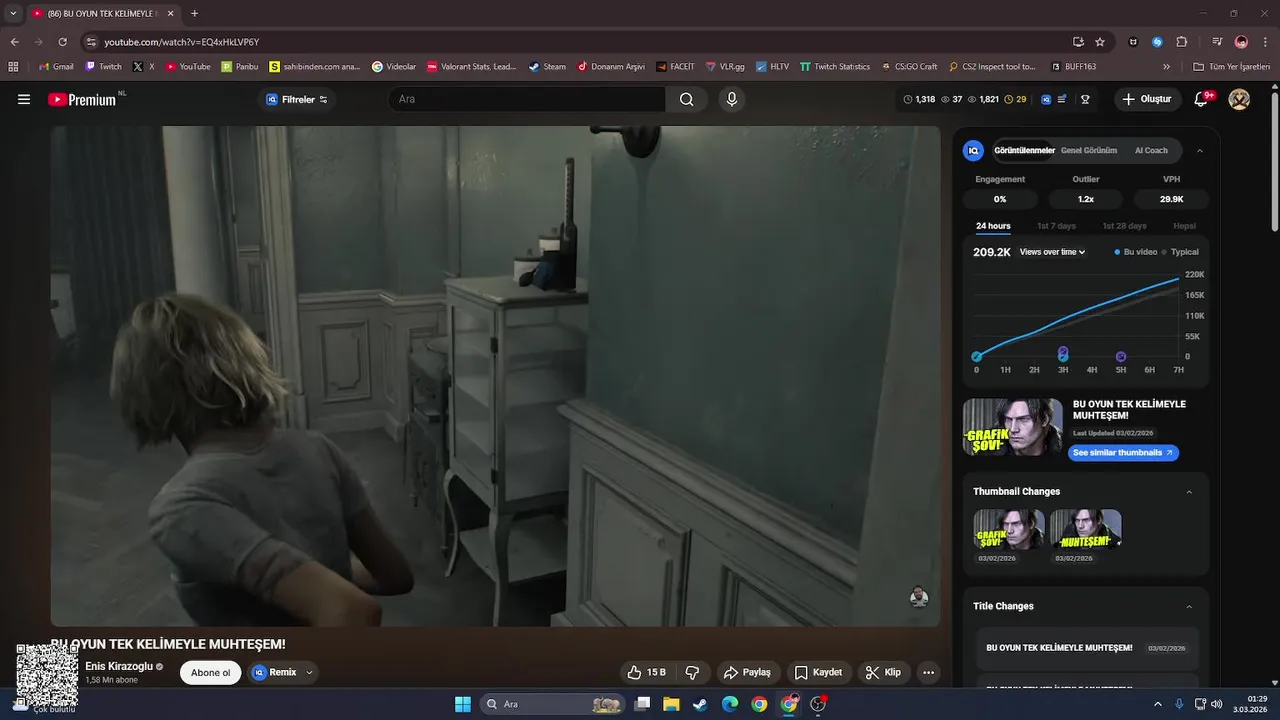Click the Klip scissors button
The width and height of the screenshot is (1280, 720).
(x=883, y=672)
